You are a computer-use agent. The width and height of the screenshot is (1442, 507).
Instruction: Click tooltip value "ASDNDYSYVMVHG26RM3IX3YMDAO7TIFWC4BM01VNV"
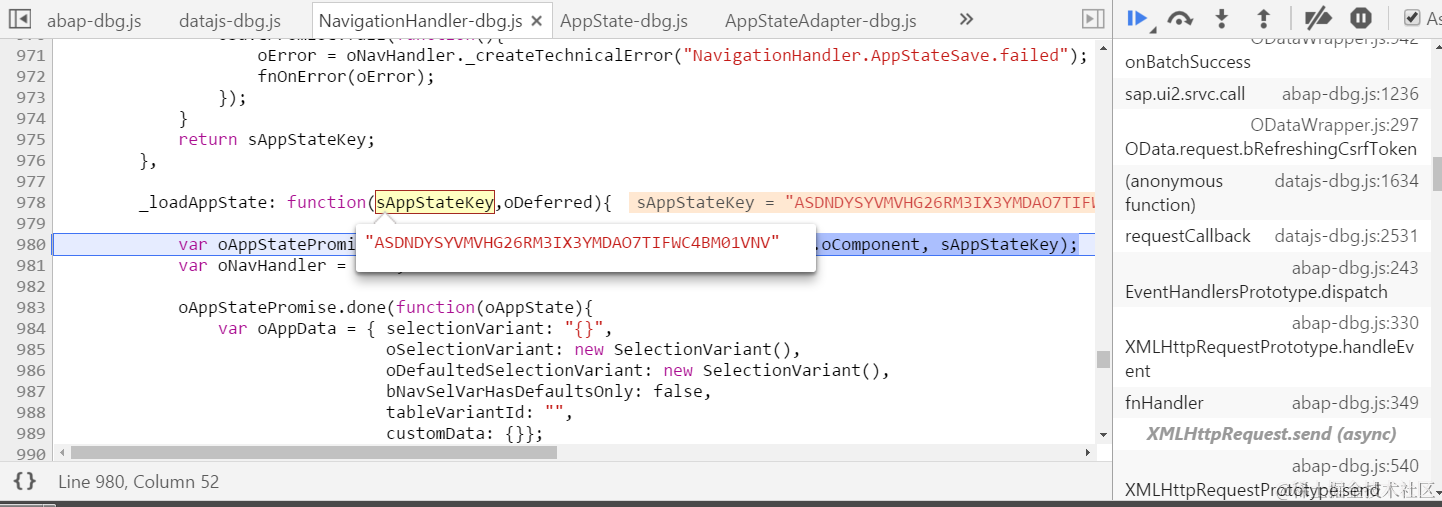point(572,242)
